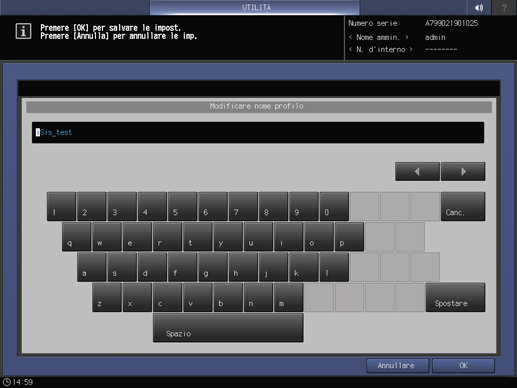
Task: Tap the letter a key
Action: coord(92,267)
